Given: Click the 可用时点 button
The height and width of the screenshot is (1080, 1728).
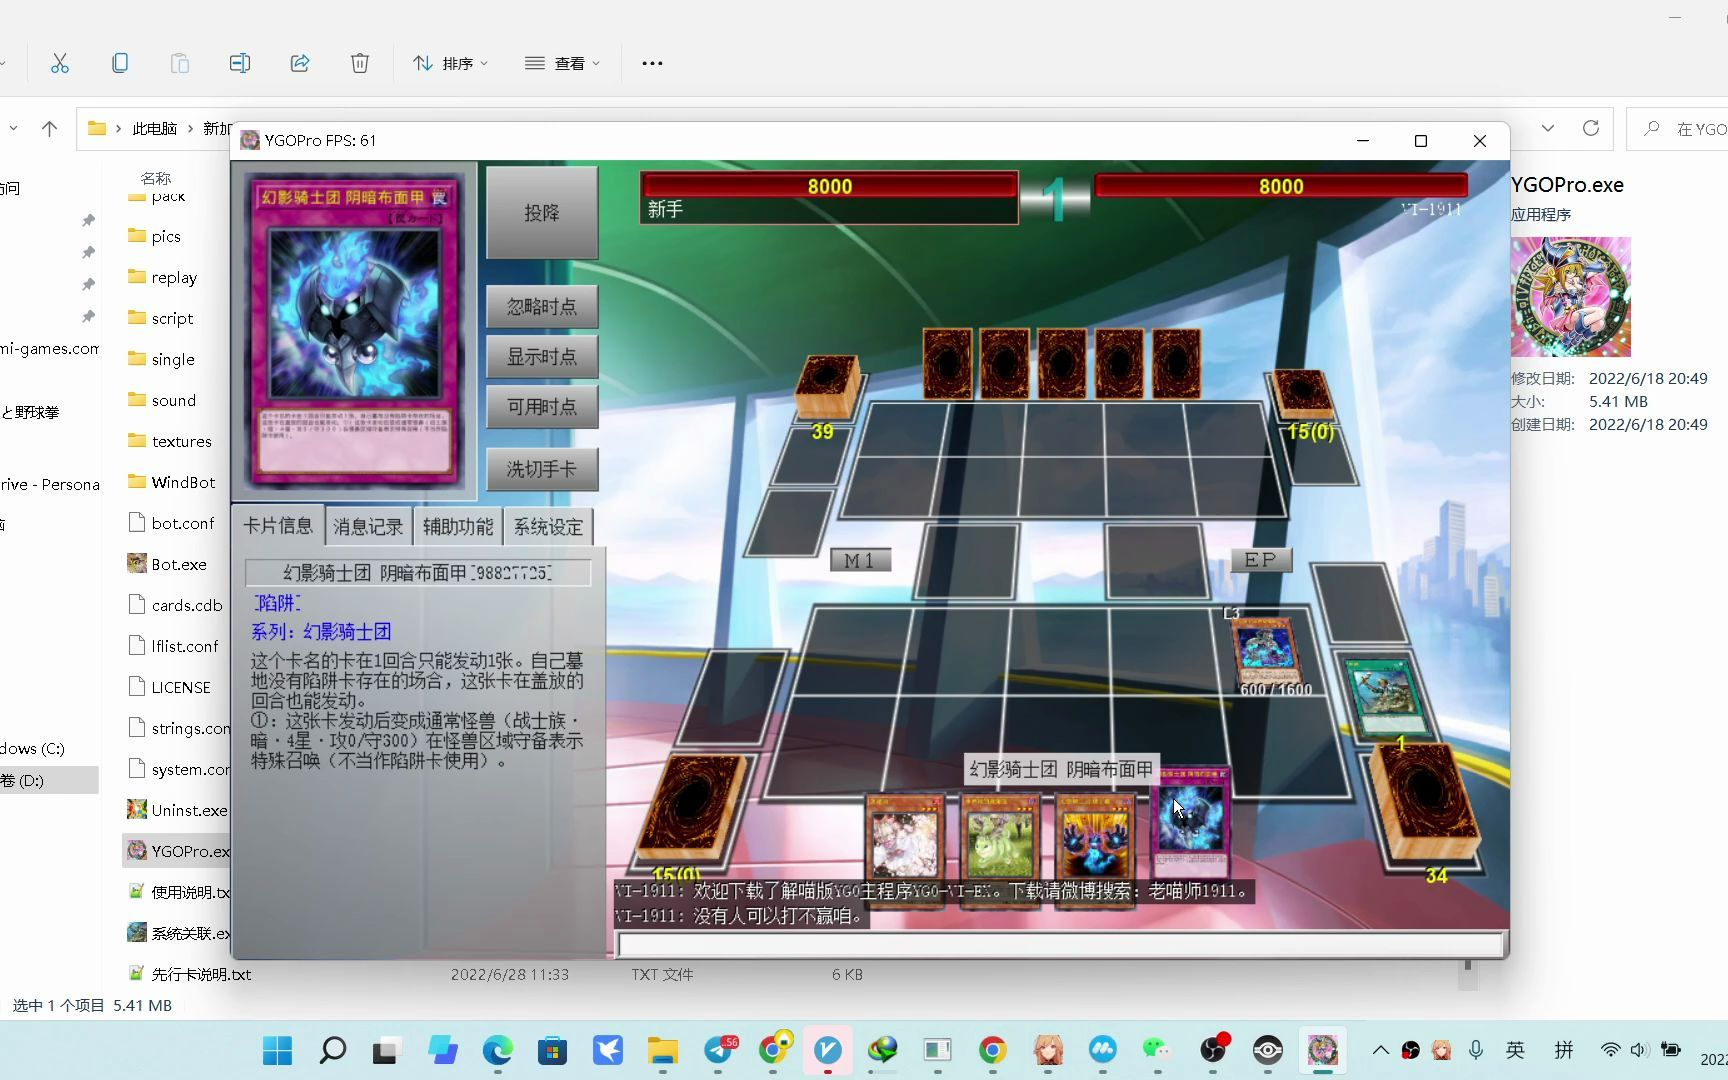Looking at the screenshot, I should tap(542, 407).
